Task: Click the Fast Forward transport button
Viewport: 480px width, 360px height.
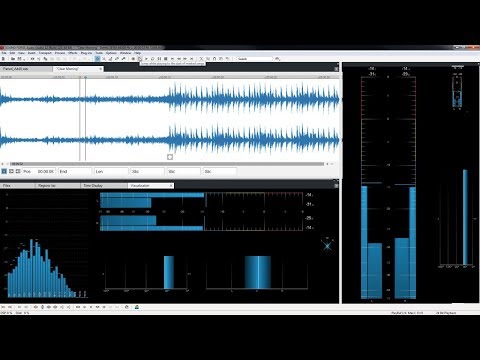Action: point(185,59)
